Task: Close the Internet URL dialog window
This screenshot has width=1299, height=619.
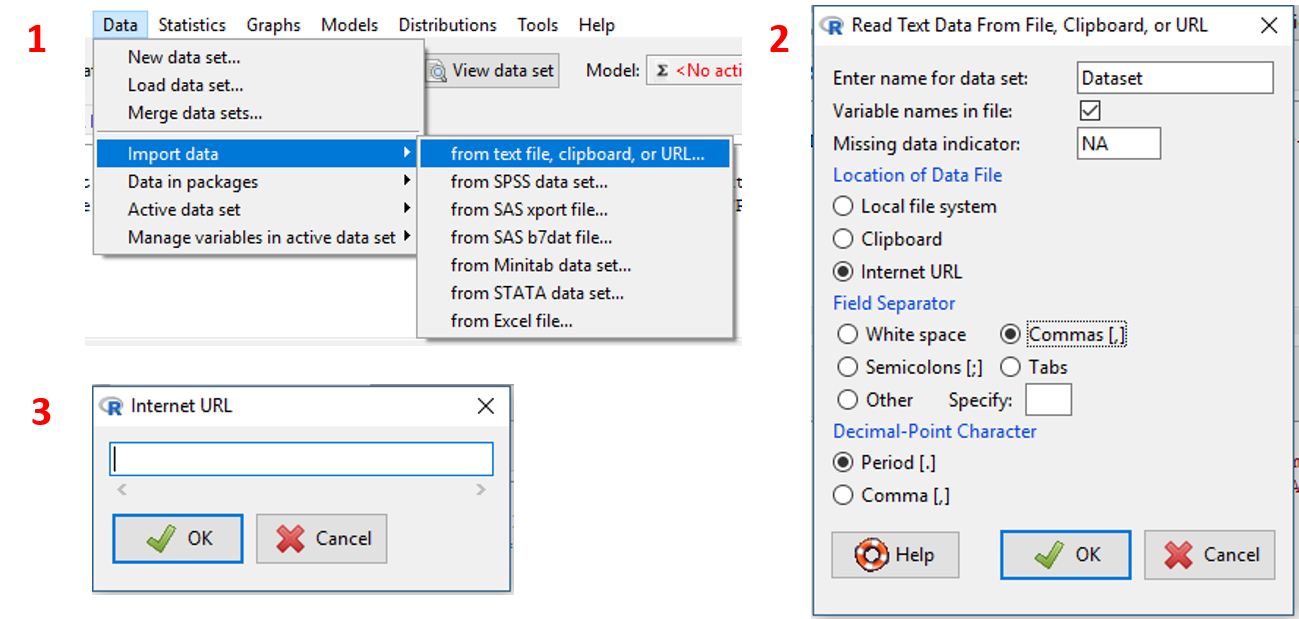Action: pyautogui.click(x=486, y=406)
